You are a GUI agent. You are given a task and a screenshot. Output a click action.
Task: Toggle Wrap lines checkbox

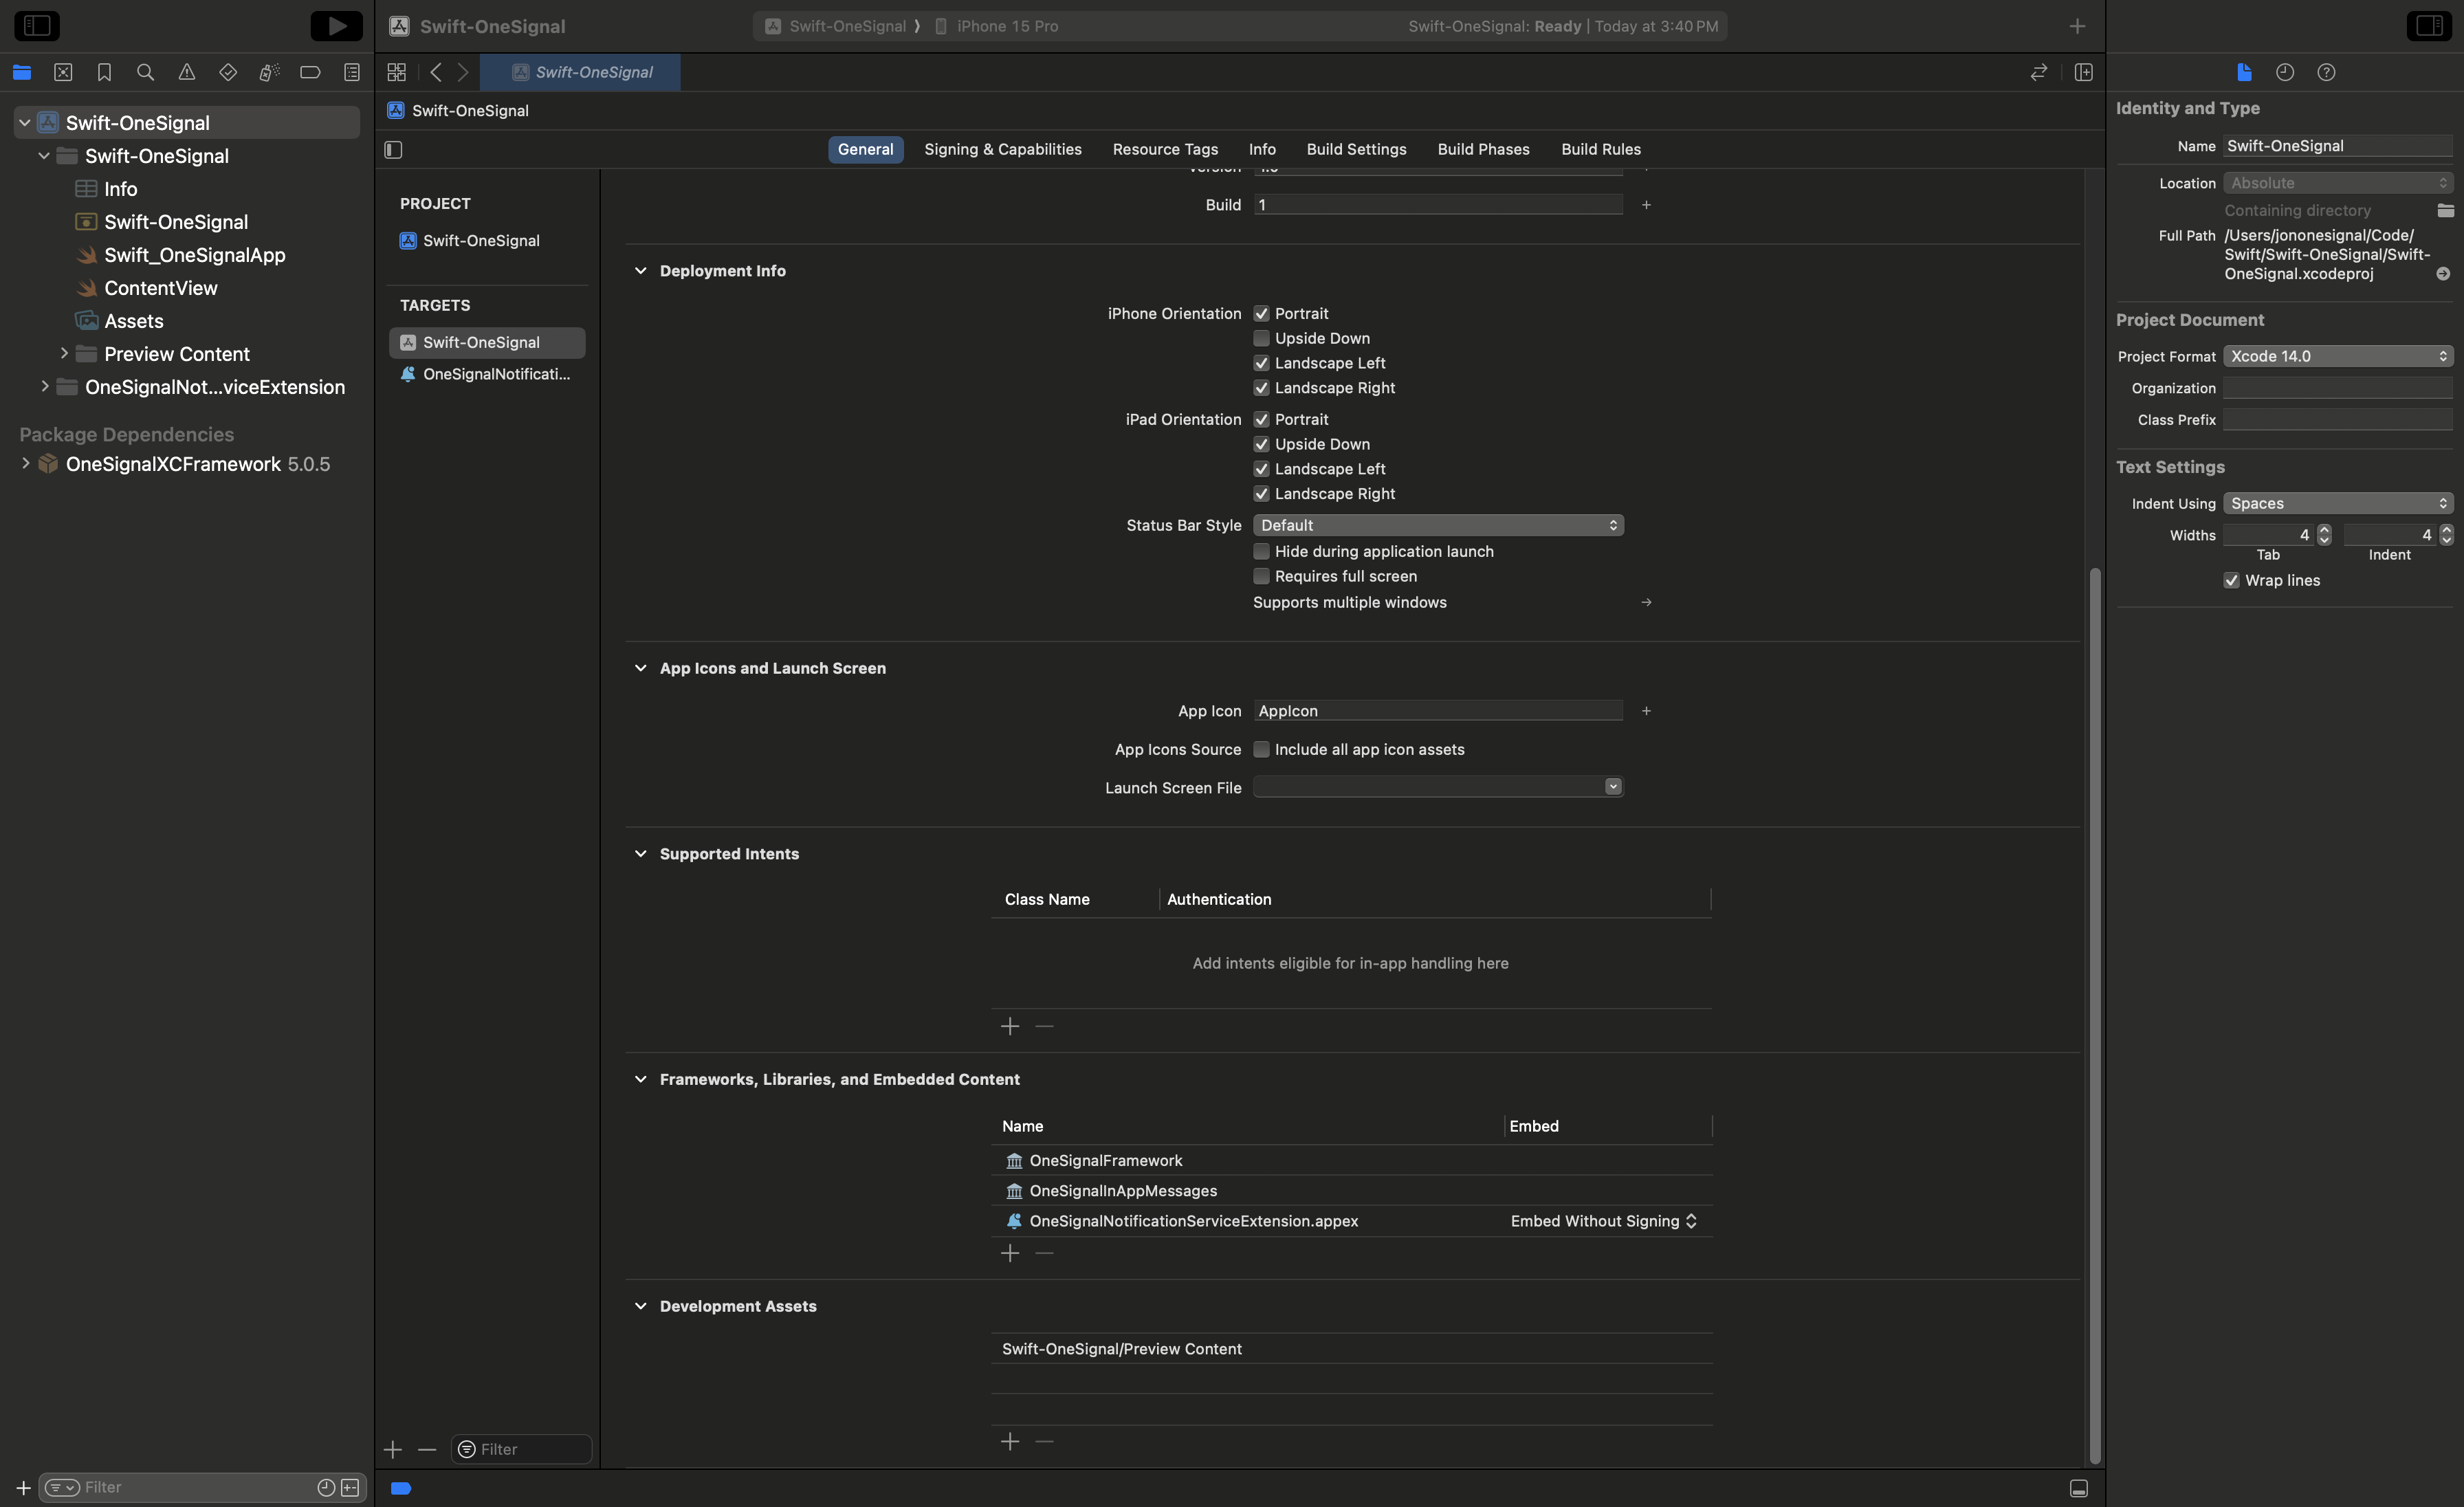(x=2231, y=581)
